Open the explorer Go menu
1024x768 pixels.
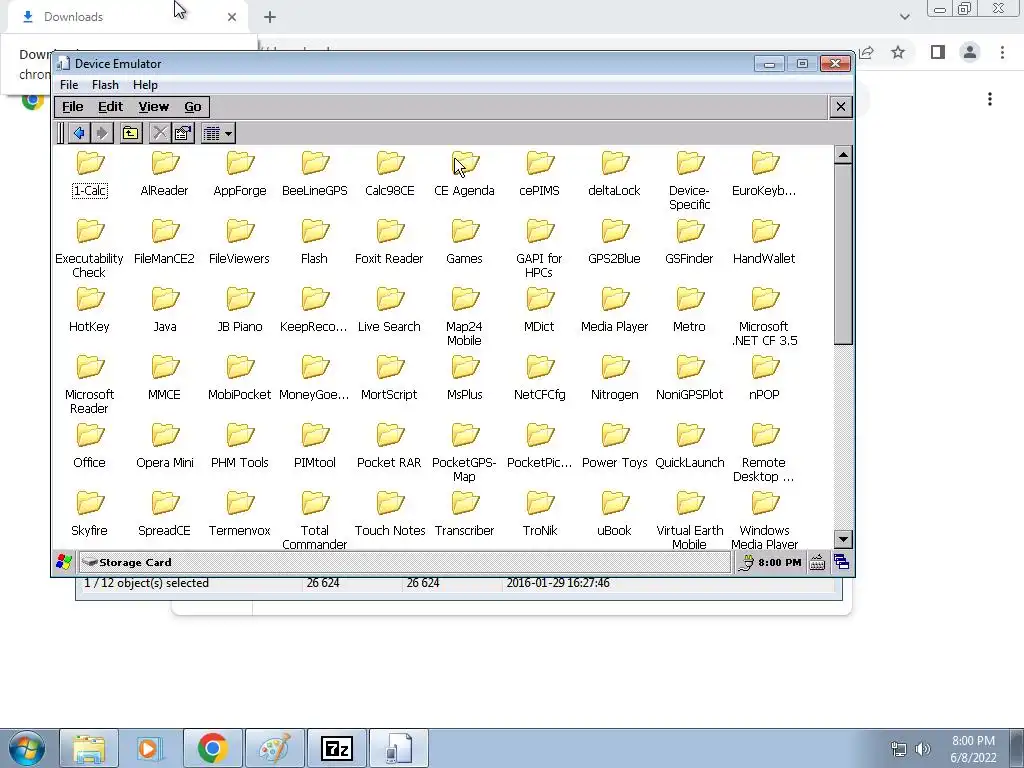pos(192,106)
